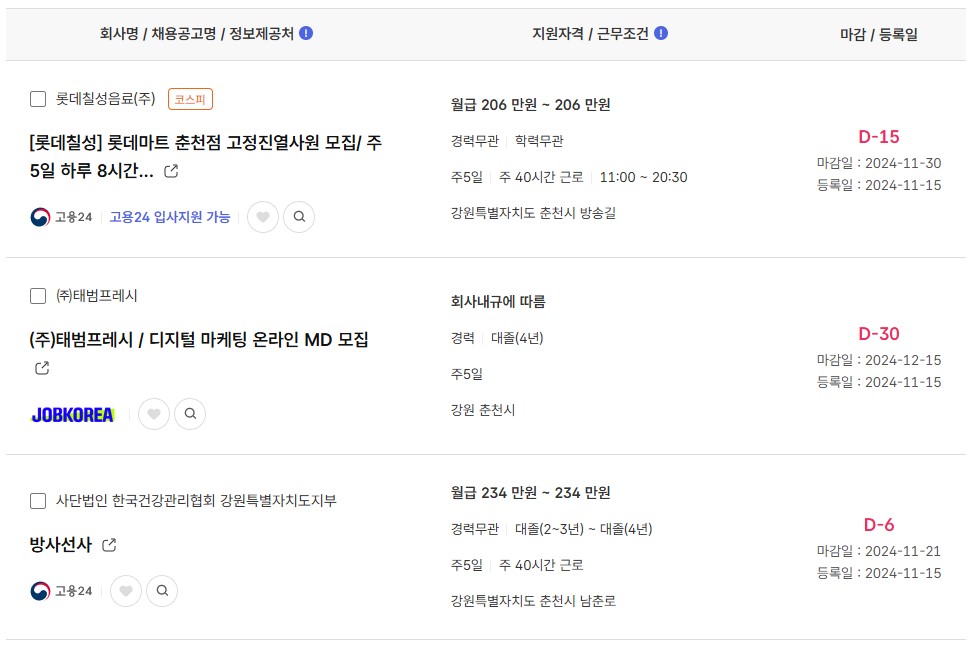Favorite the 태범프레시 job with heart icon
This screenshot has width=976, height=646.
[x=154, y=413]
